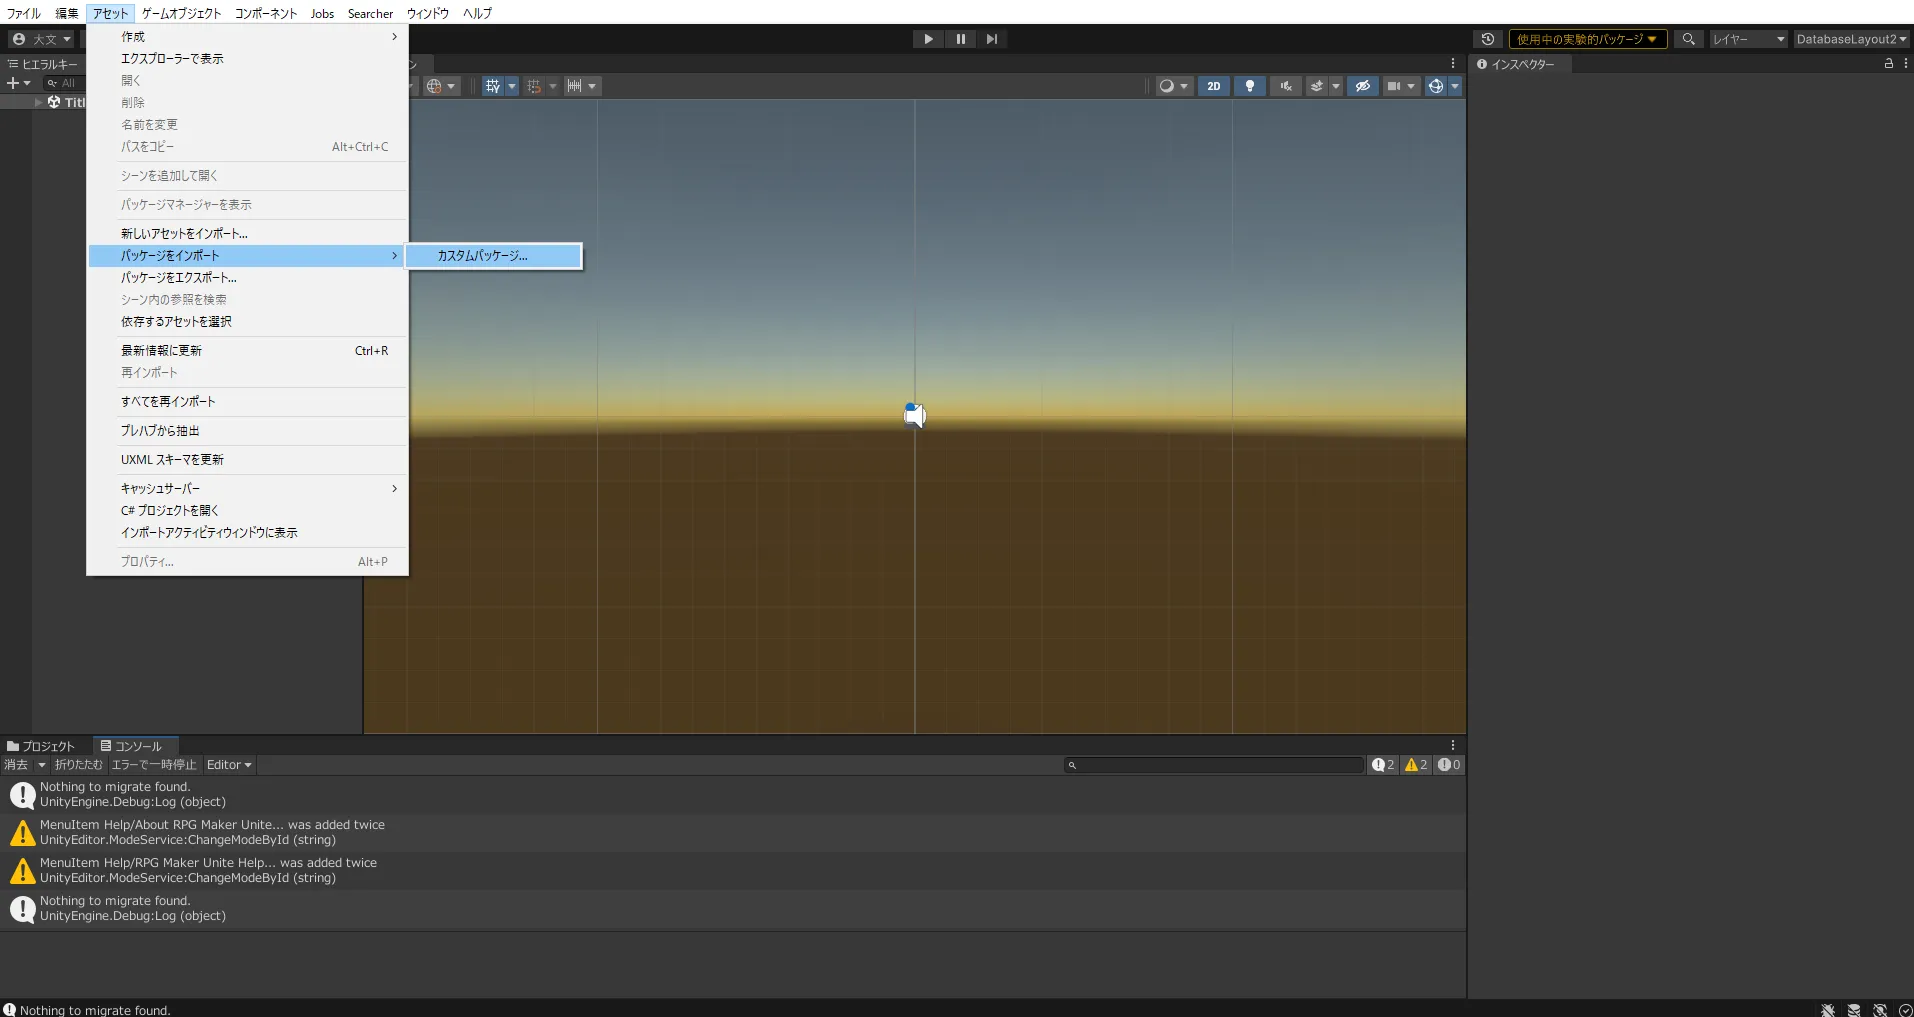This screenshot has height=1017, width=1914.
Task: Click the Play button to start the game
Action: point(928,39)
